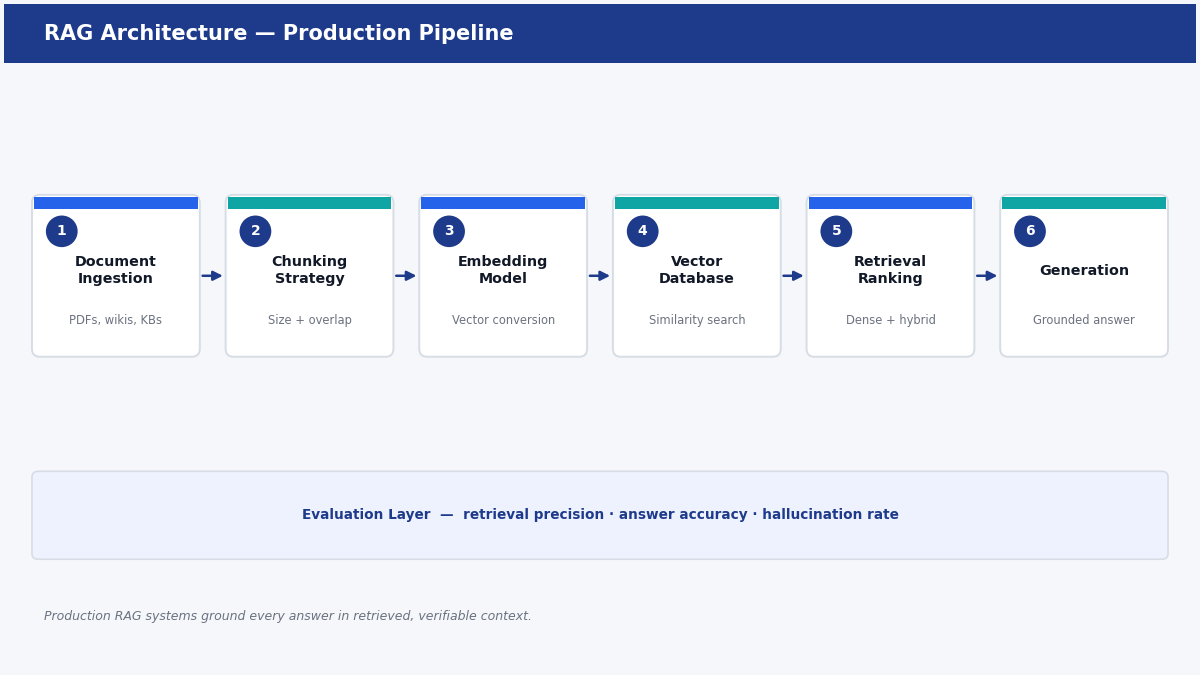Select the Generation heading

pyautogui.click(x=1084, y=271)
